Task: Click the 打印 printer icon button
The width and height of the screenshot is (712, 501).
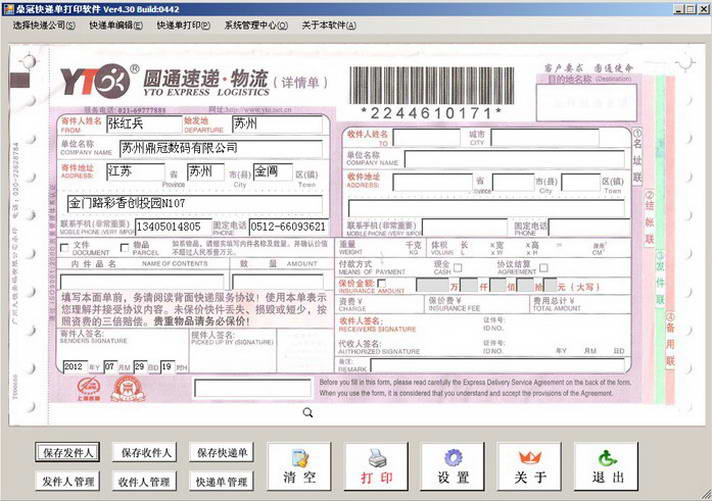Action: click(376, 466)
